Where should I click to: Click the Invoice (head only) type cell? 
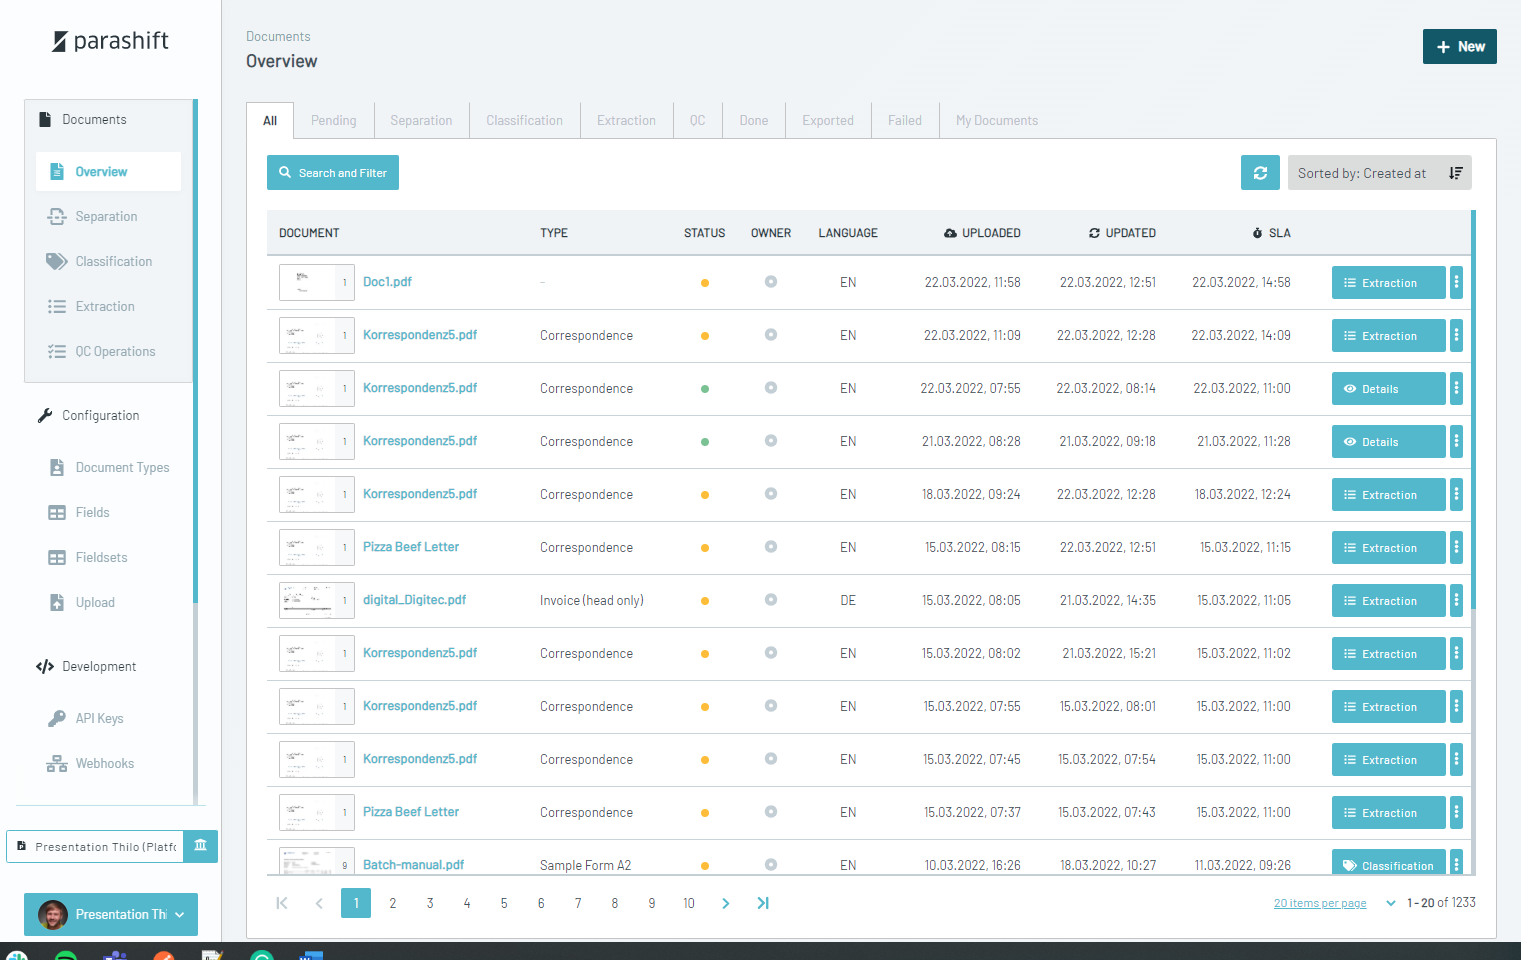point(592,601)
